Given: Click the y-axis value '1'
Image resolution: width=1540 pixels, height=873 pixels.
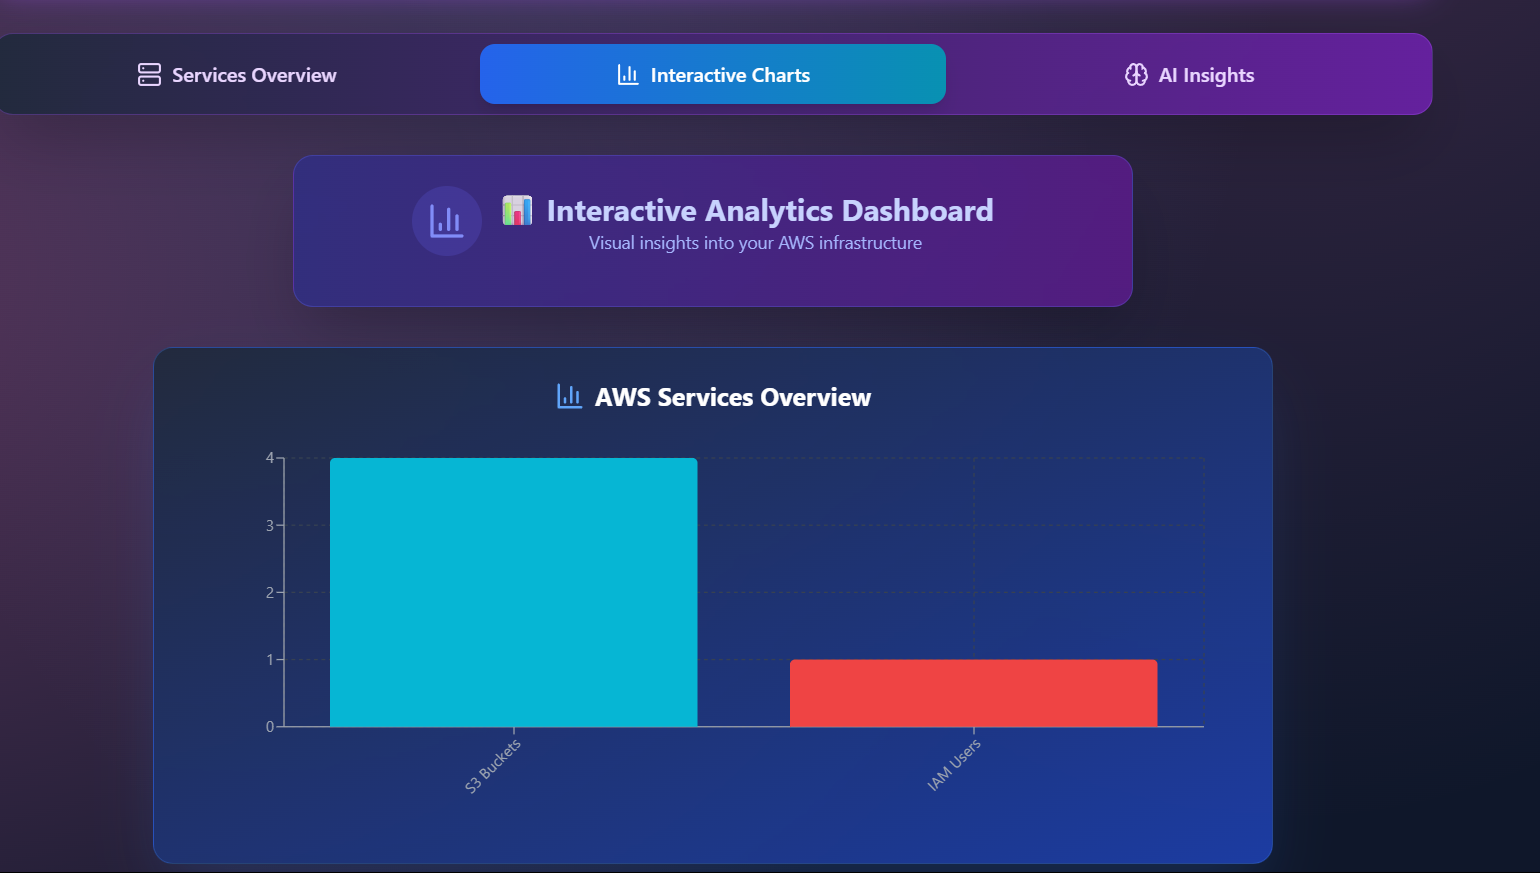Looking at the screenshot, I should pyautogui.click(x=270, y=659).
